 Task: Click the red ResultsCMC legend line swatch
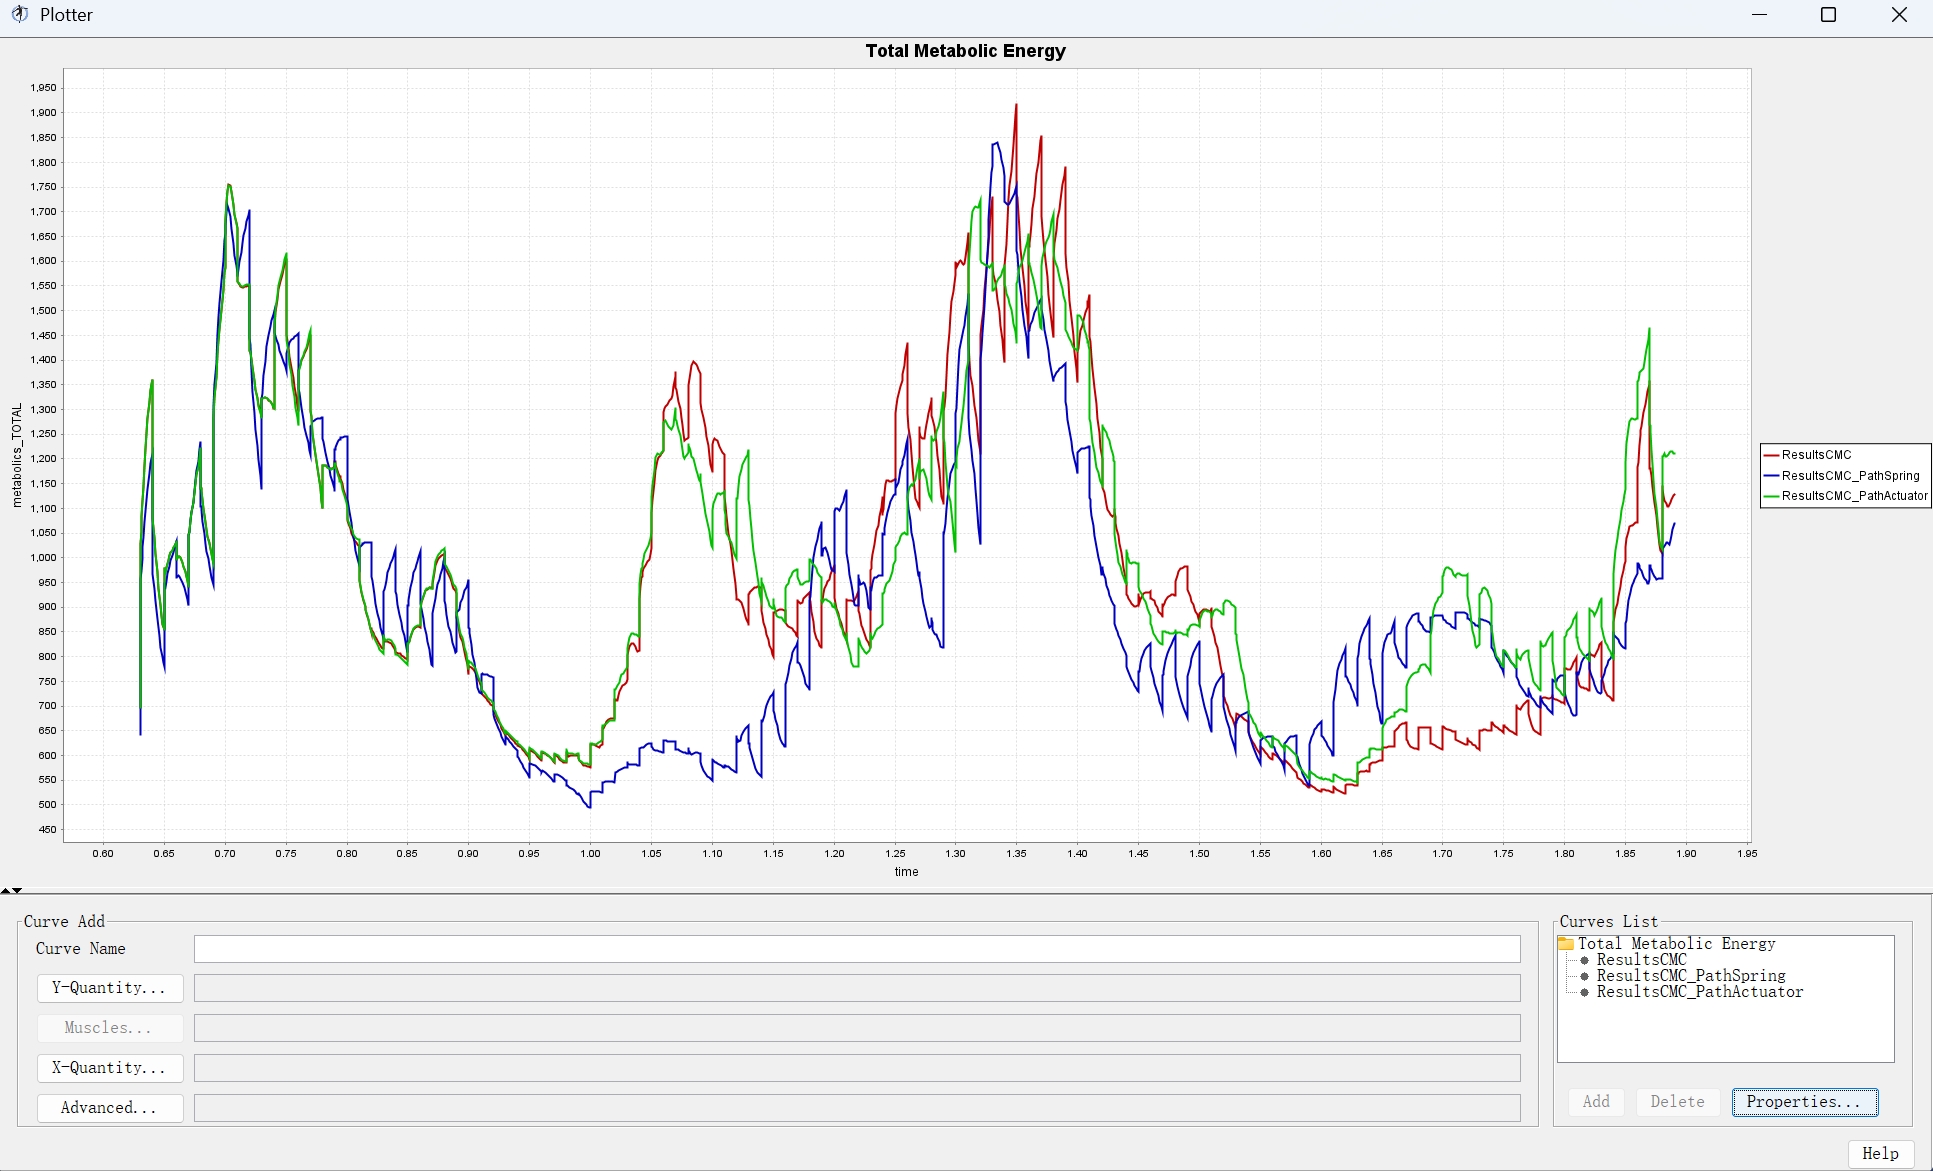point(1772,455)
